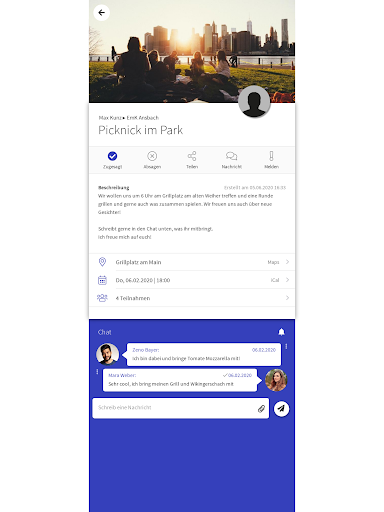This screenshot has height=512, width=384.
Task: Expand the location row chevron
Action: tap(287, 262)
